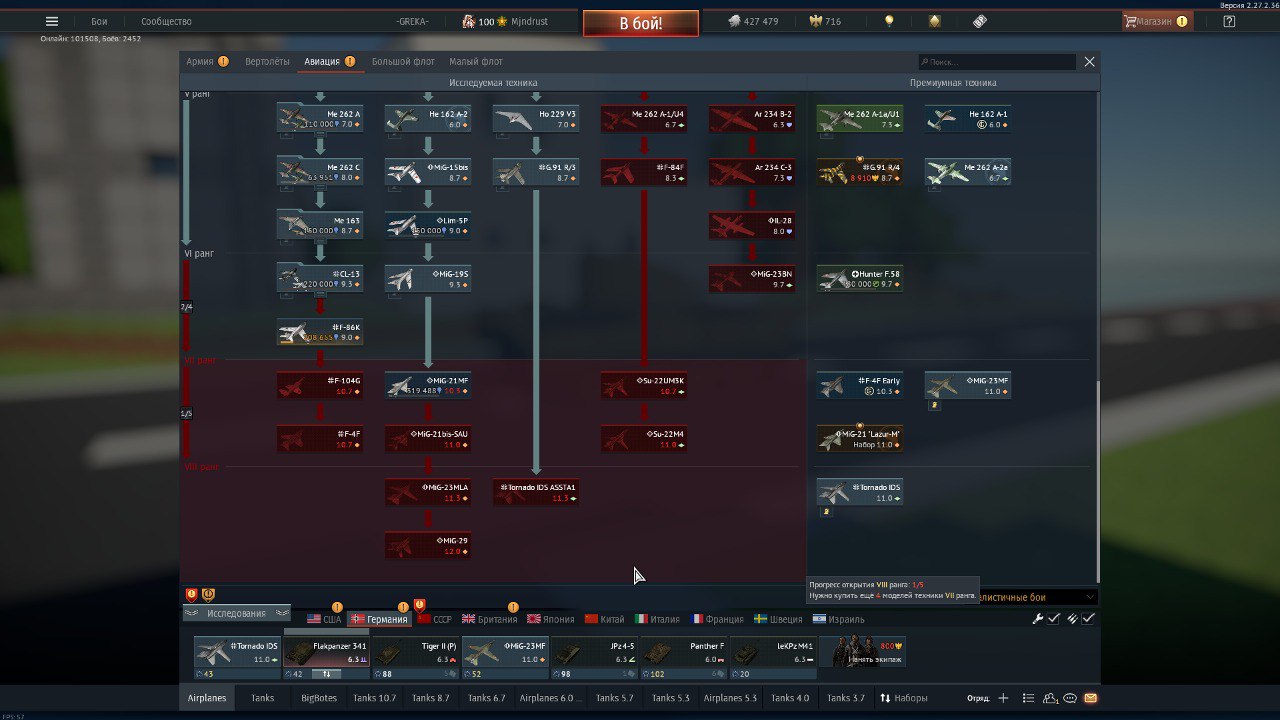
Task: Switch to the Армия tab
Action: coord(207,61)
